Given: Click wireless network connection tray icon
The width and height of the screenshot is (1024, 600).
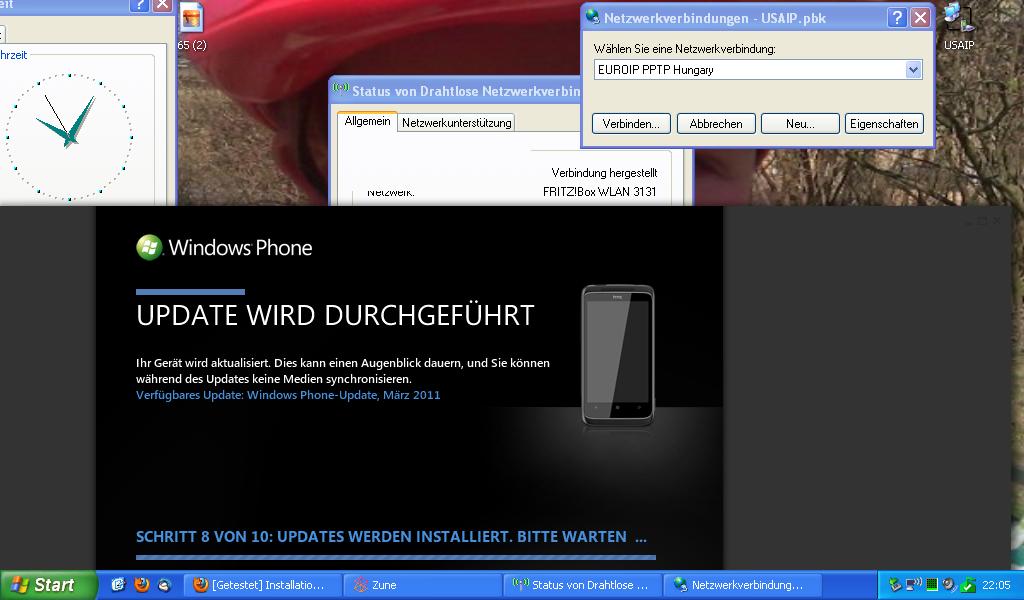Looking at the screenshot, I should (x=914, y=585).
